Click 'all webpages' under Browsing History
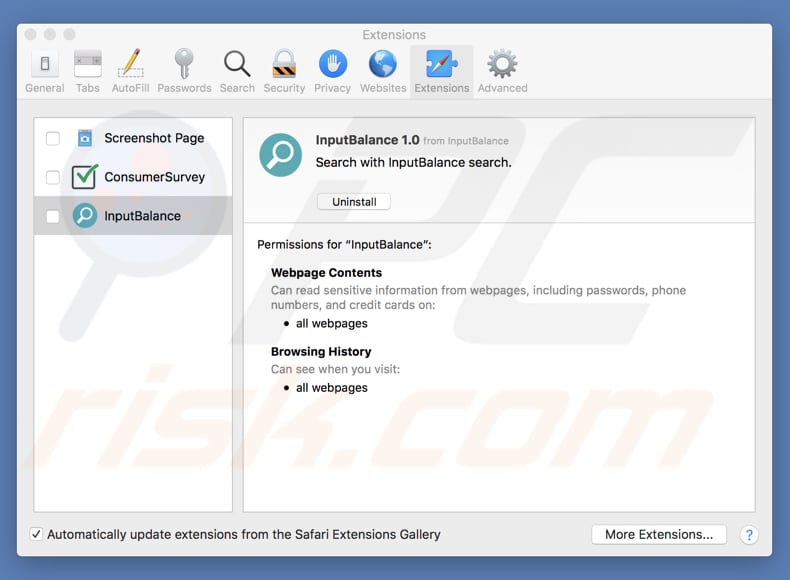The width and height of the screenshot is (790, 580). (x=332, y=388)
